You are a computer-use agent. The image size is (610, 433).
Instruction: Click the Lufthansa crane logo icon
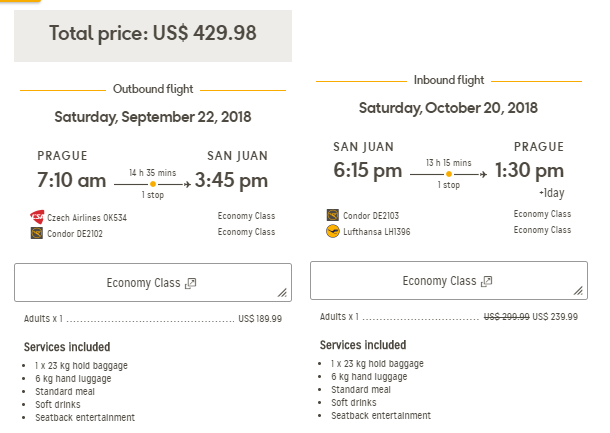click(333, 231)
